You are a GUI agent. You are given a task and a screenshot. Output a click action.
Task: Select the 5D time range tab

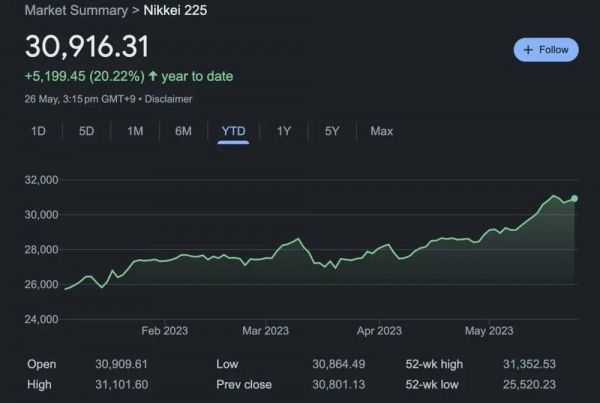87,131
